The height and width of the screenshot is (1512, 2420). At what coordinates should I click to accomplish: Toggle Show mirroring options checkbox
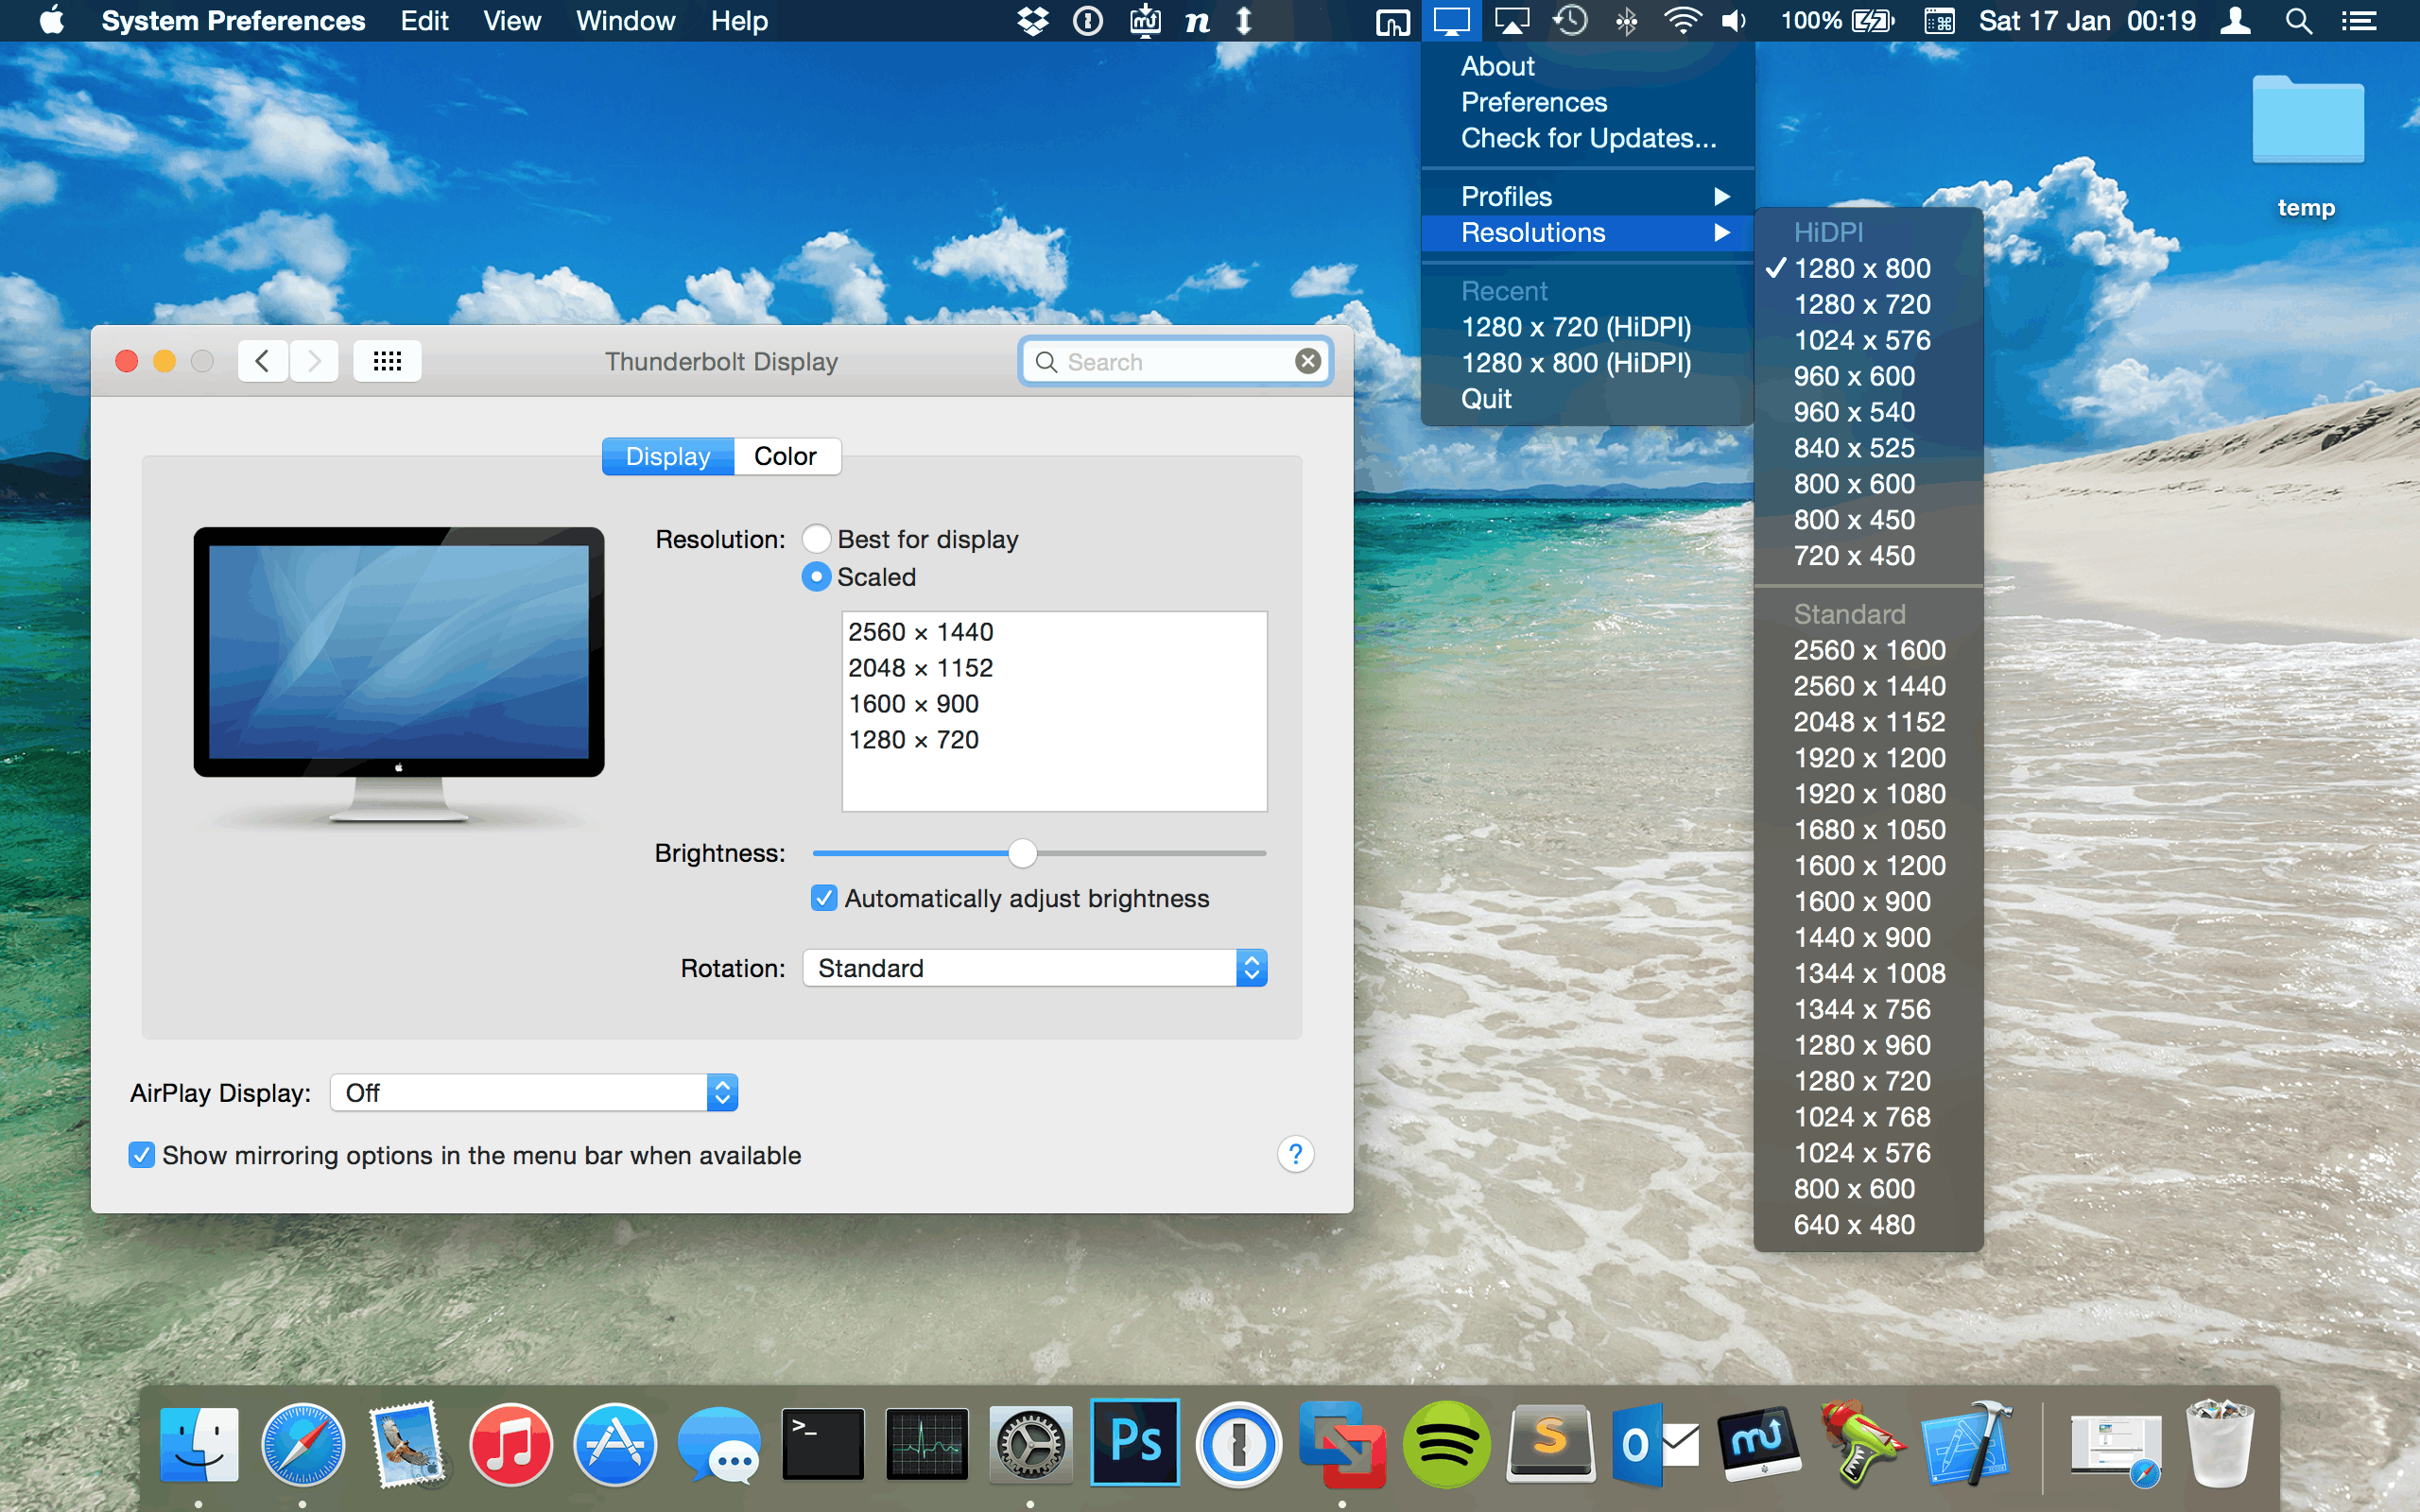coord(142,1155)
